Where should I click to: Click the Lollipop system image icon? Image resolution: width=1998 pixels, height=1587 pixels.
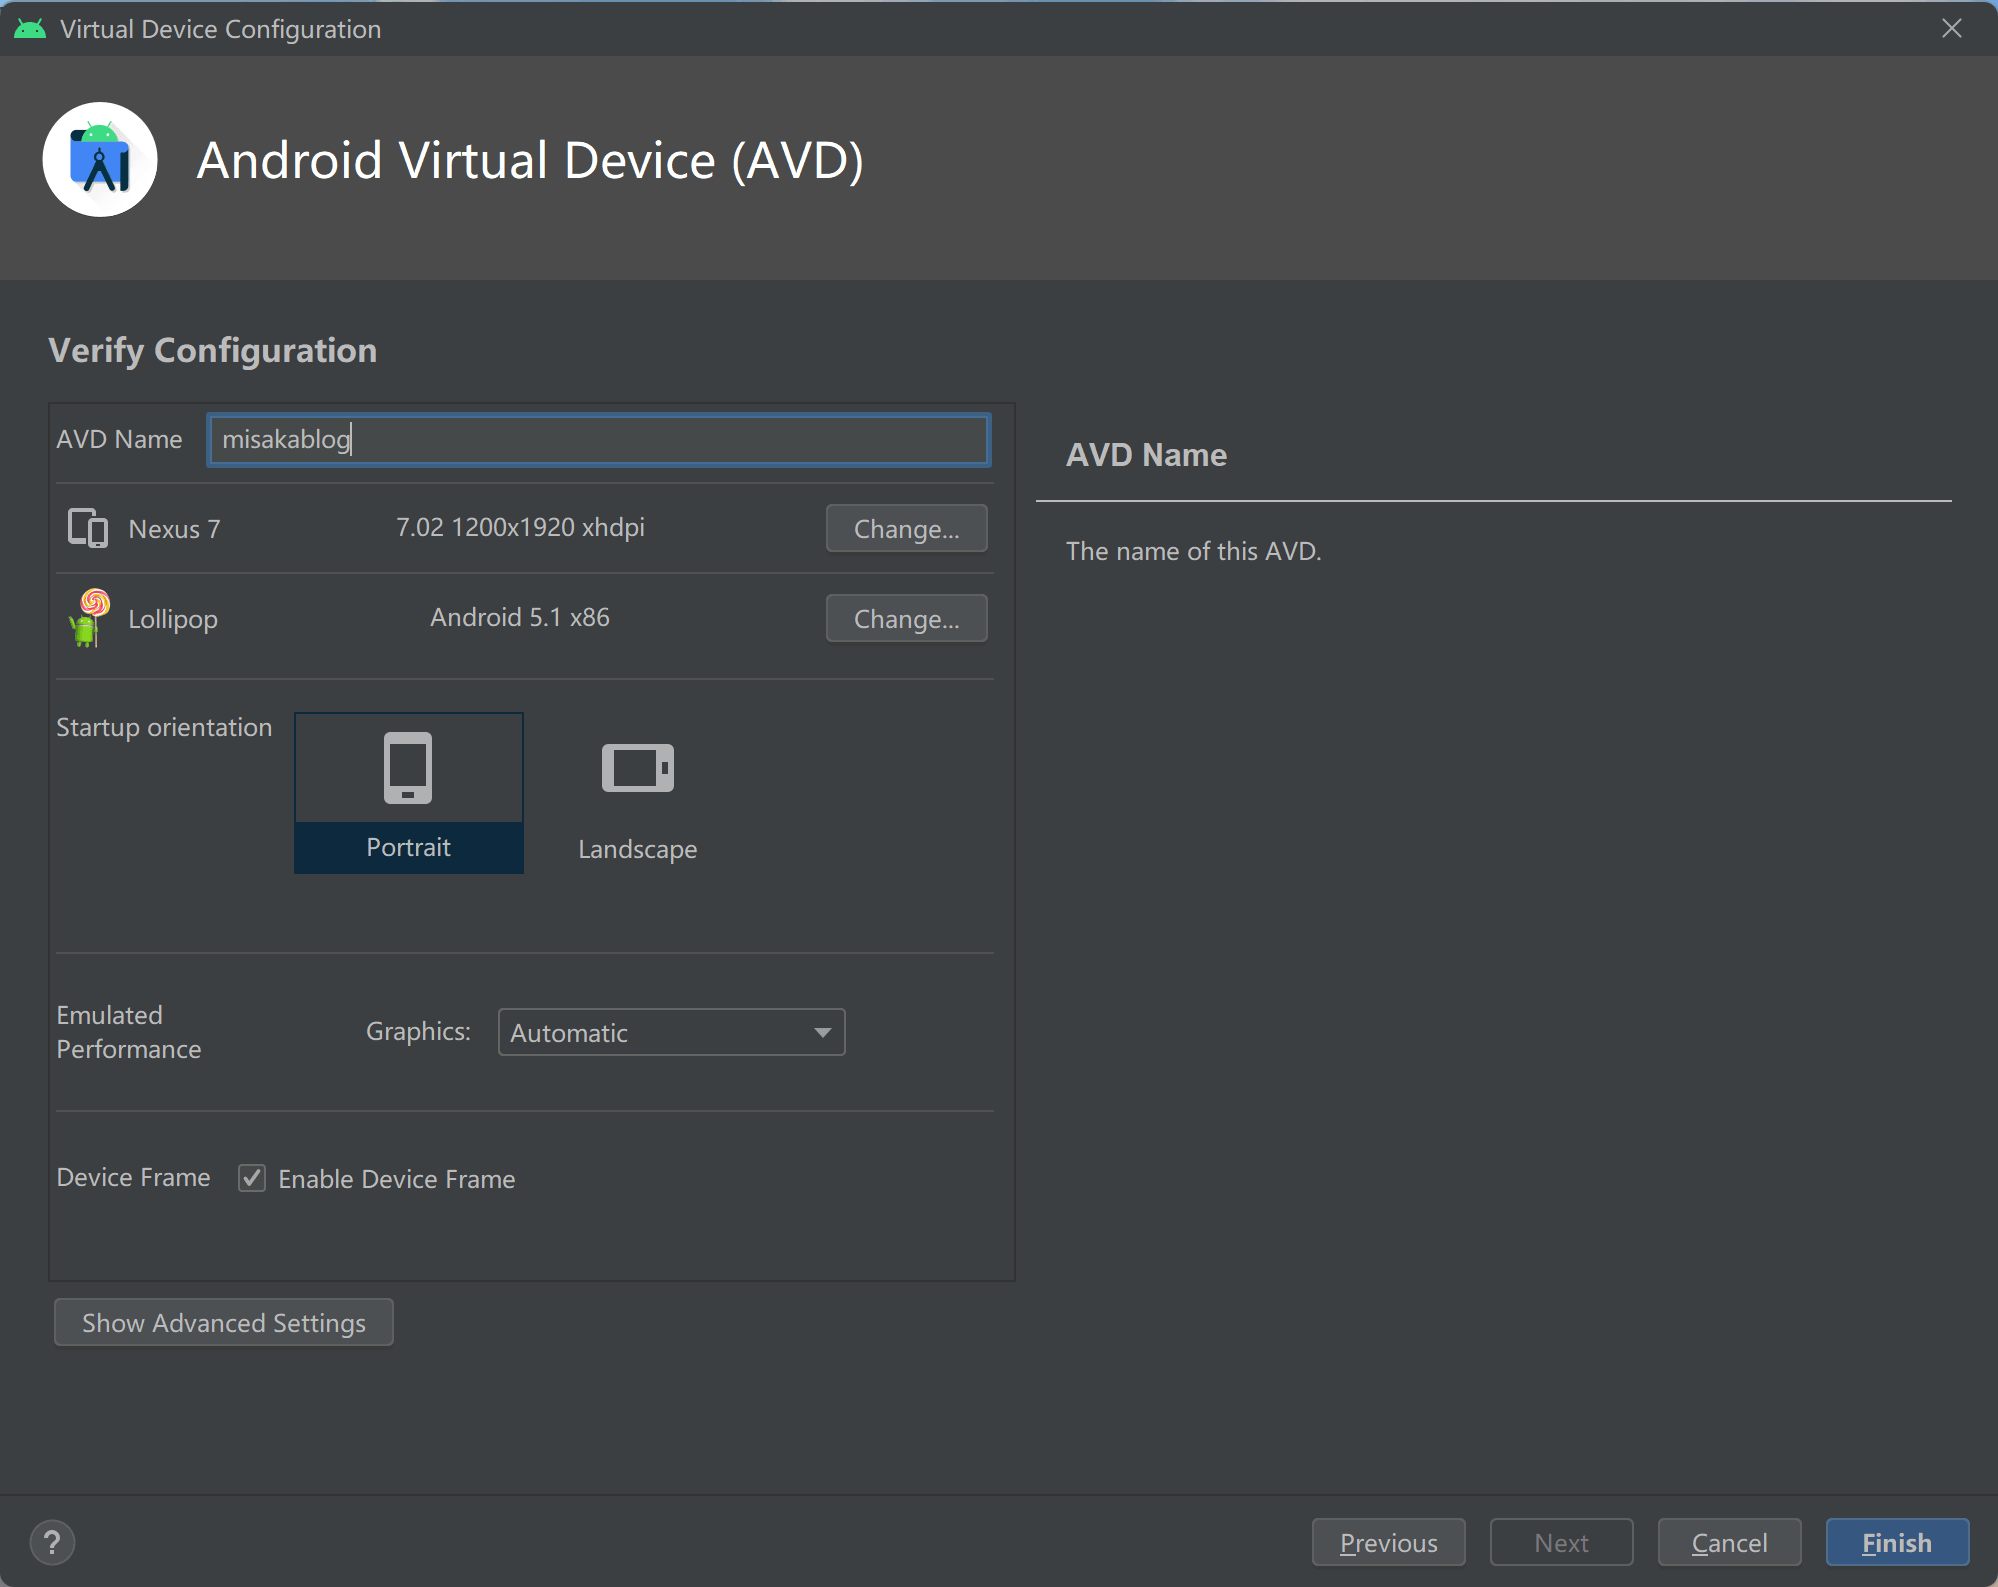pos(89,618)
